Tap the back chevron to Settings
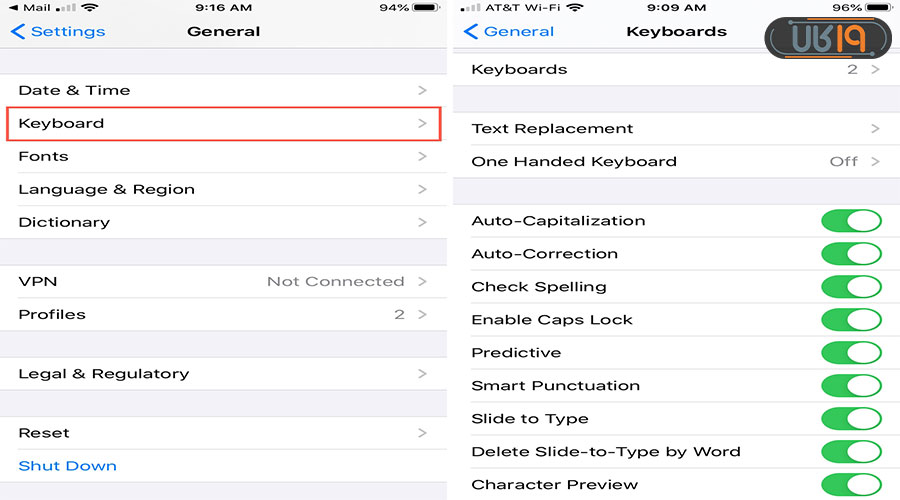 tap(17, 32)
